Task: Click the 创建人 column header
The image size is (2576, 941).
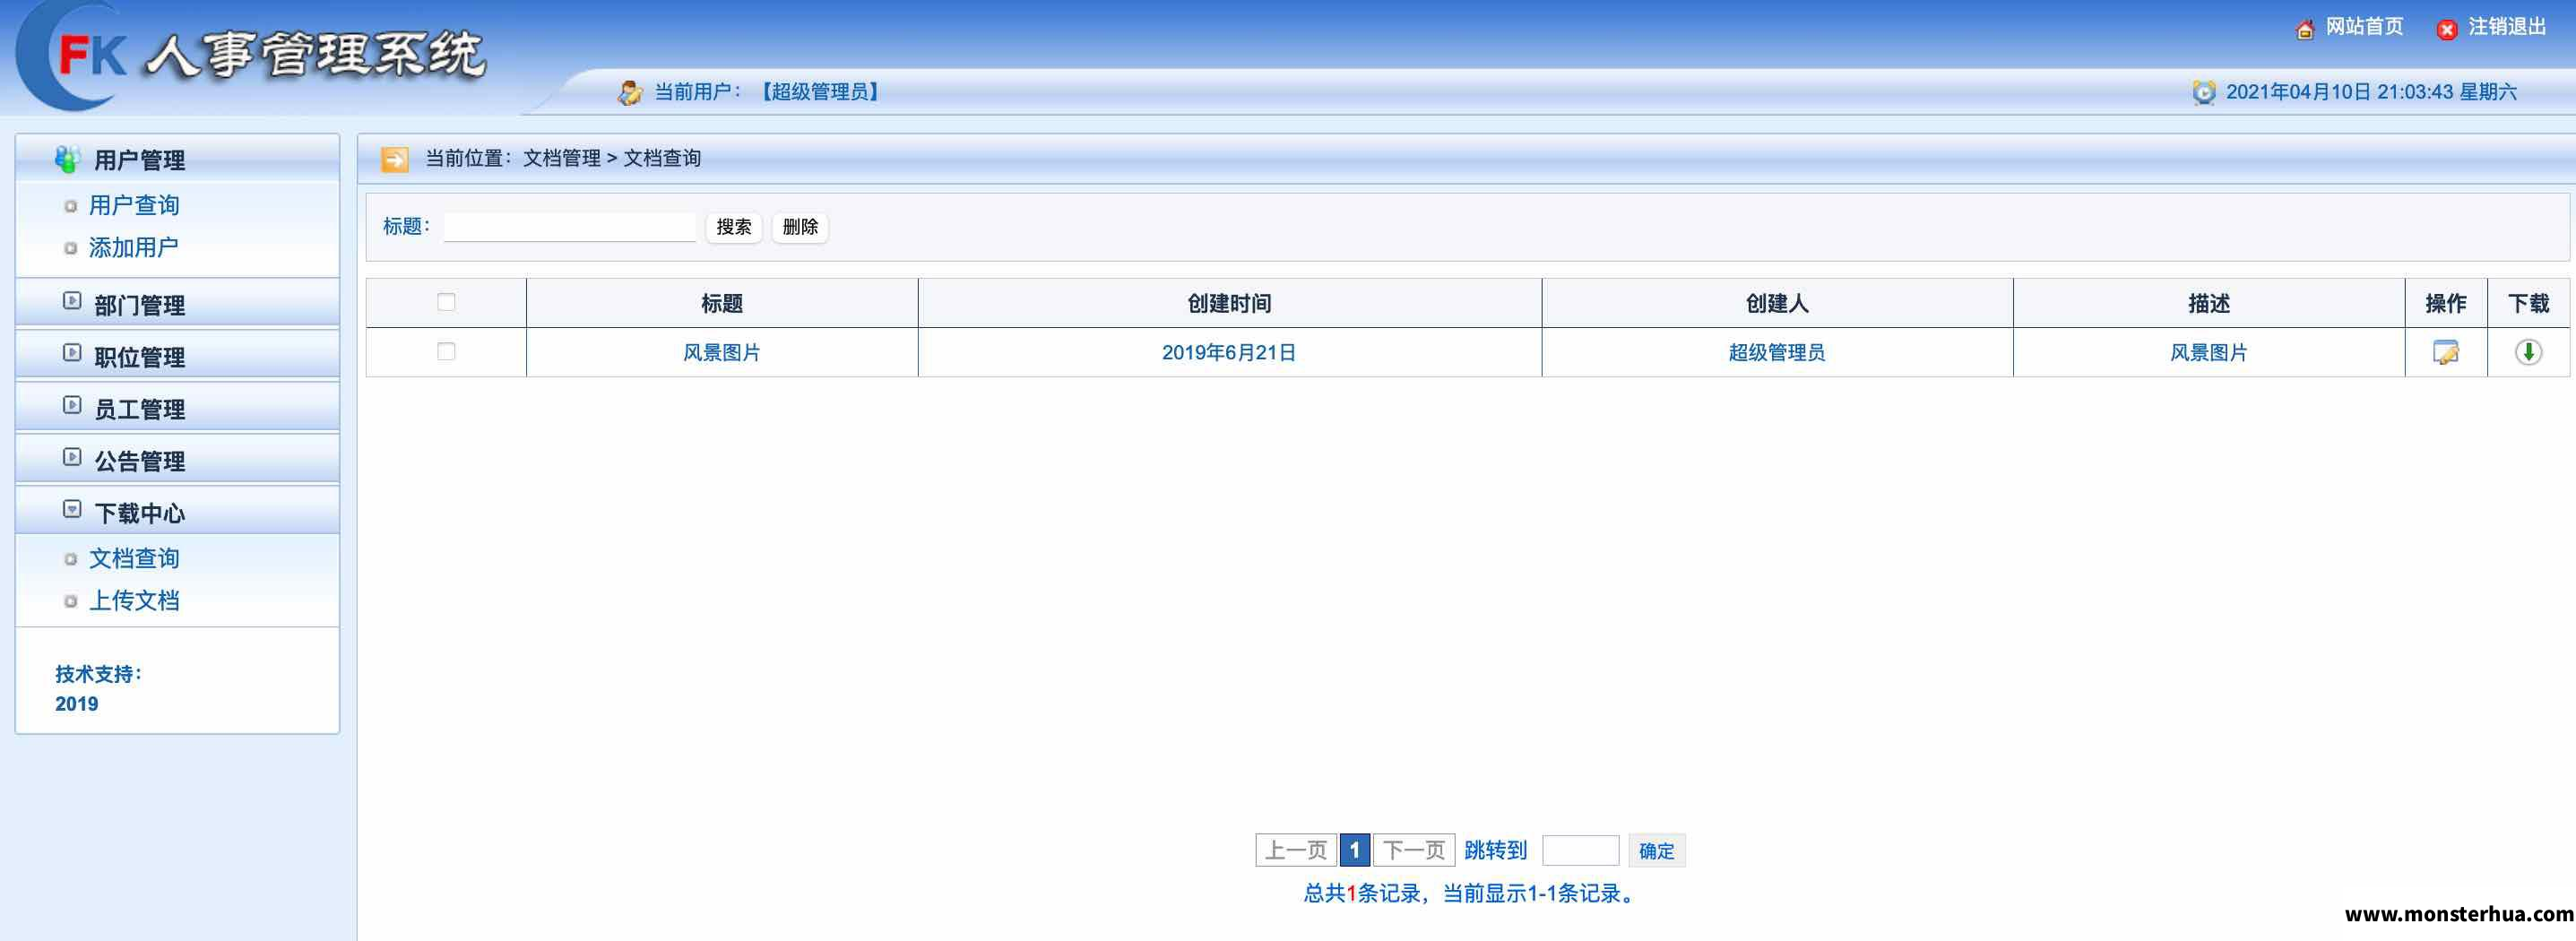Action: [x=1777, y=303]
